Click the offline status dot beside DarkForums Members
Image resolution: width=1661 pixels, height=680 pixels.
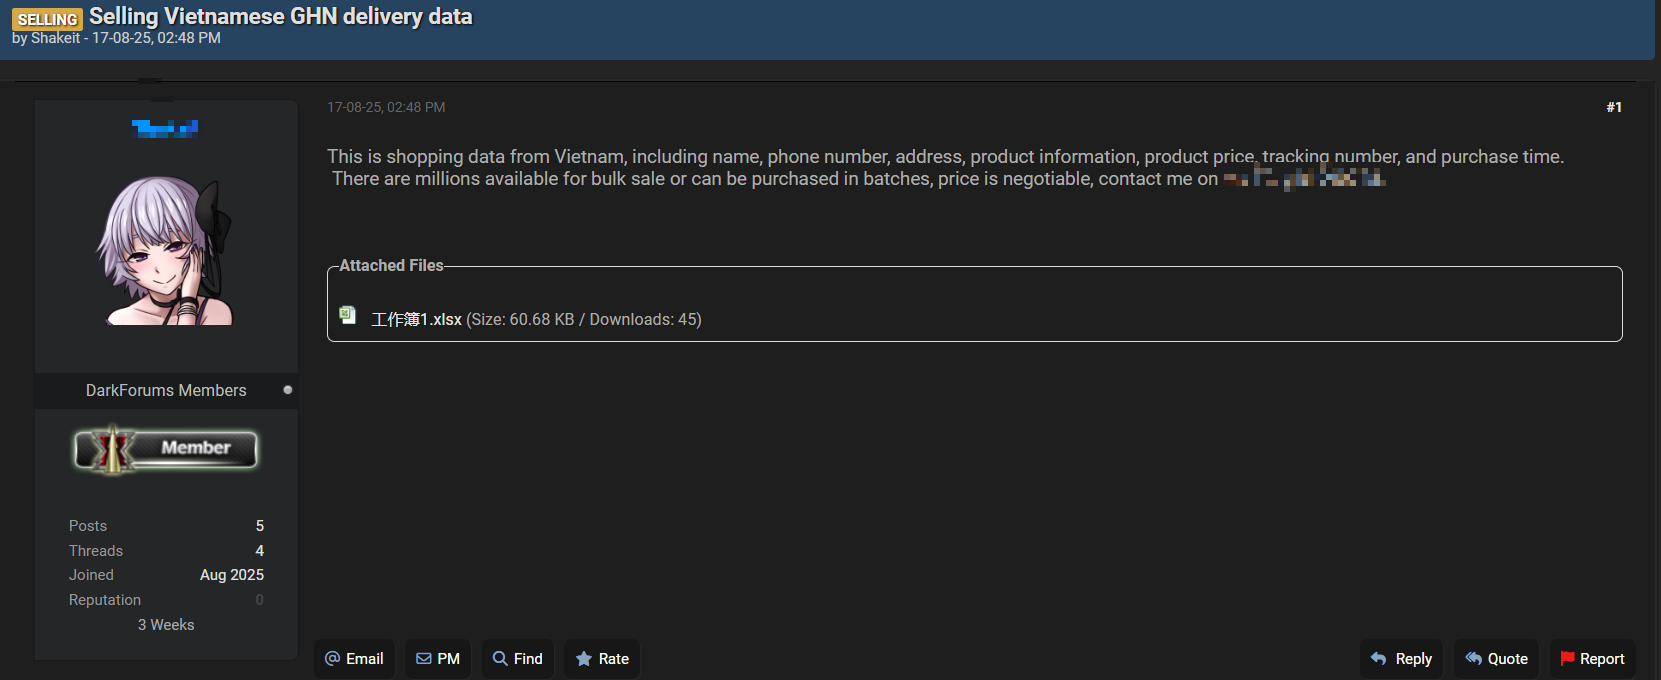[x=288, y=390]
